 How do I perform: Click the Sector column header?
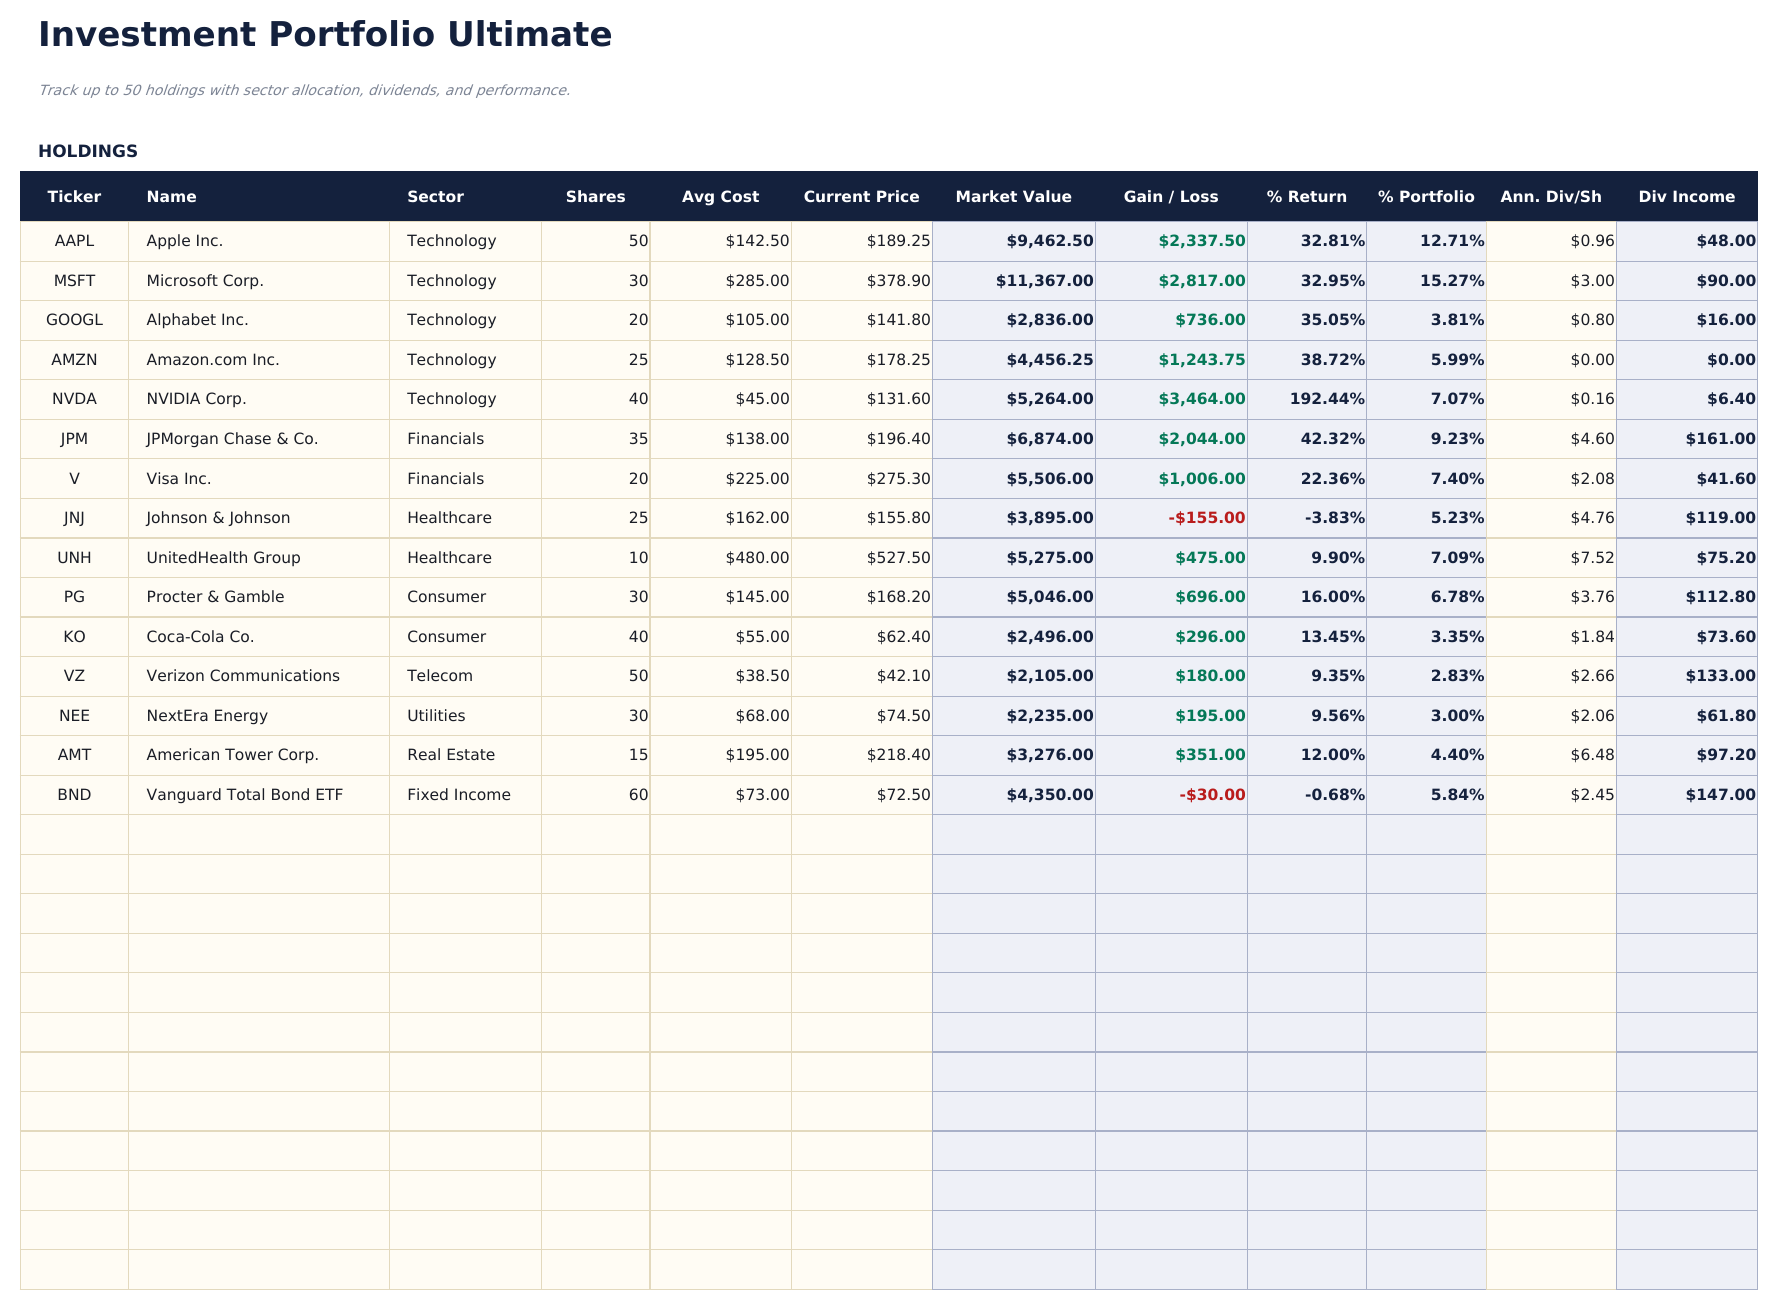point(435,196)
